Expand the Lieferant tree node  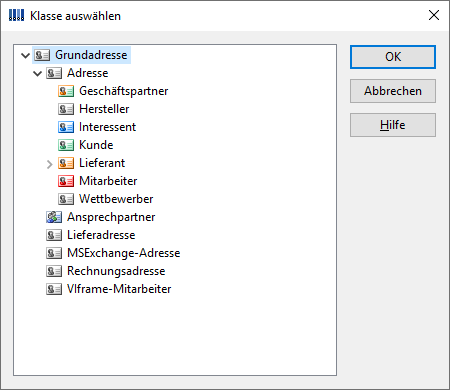tap(49, 164)
